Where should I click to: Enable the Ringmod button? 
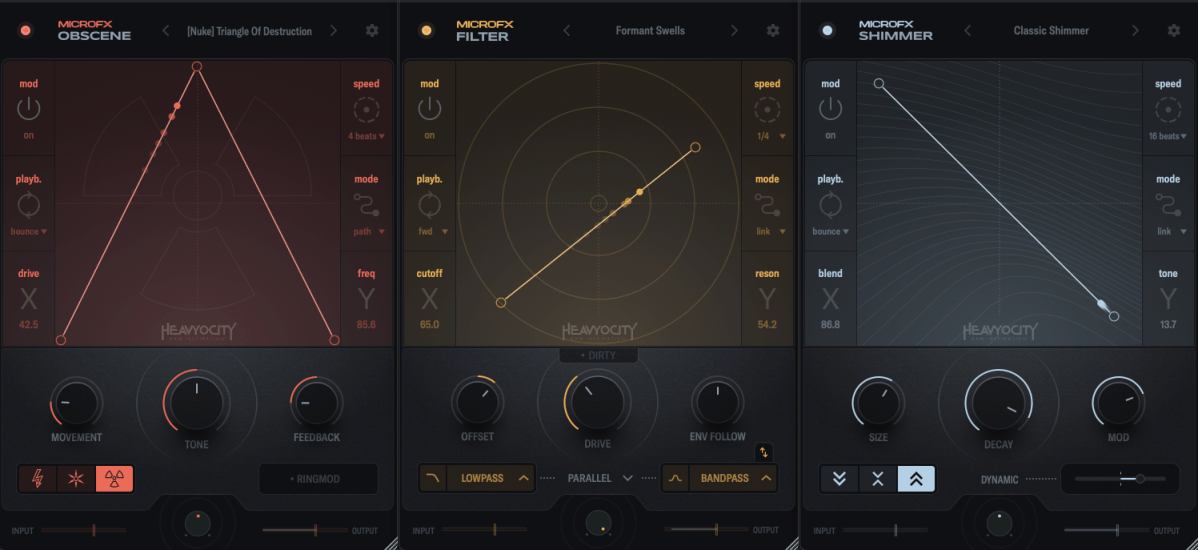coord(318,479)
